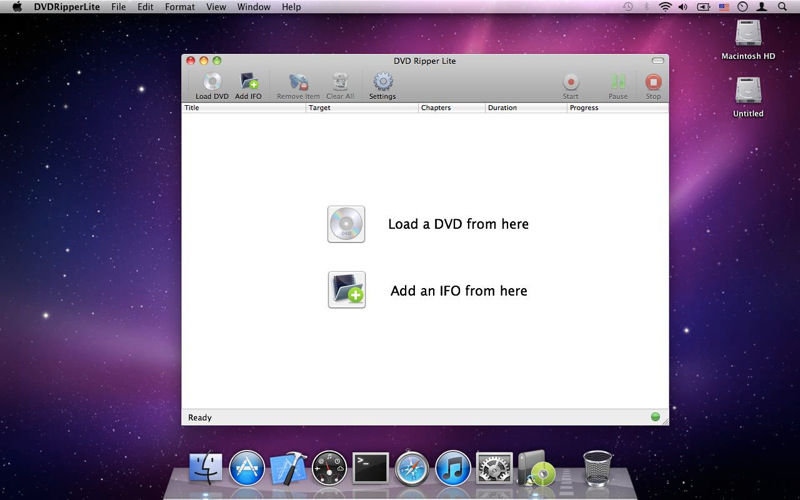Open Spotlight search magnifier
The height and width of the screenshot is (500, 800).
coord(782,7)
